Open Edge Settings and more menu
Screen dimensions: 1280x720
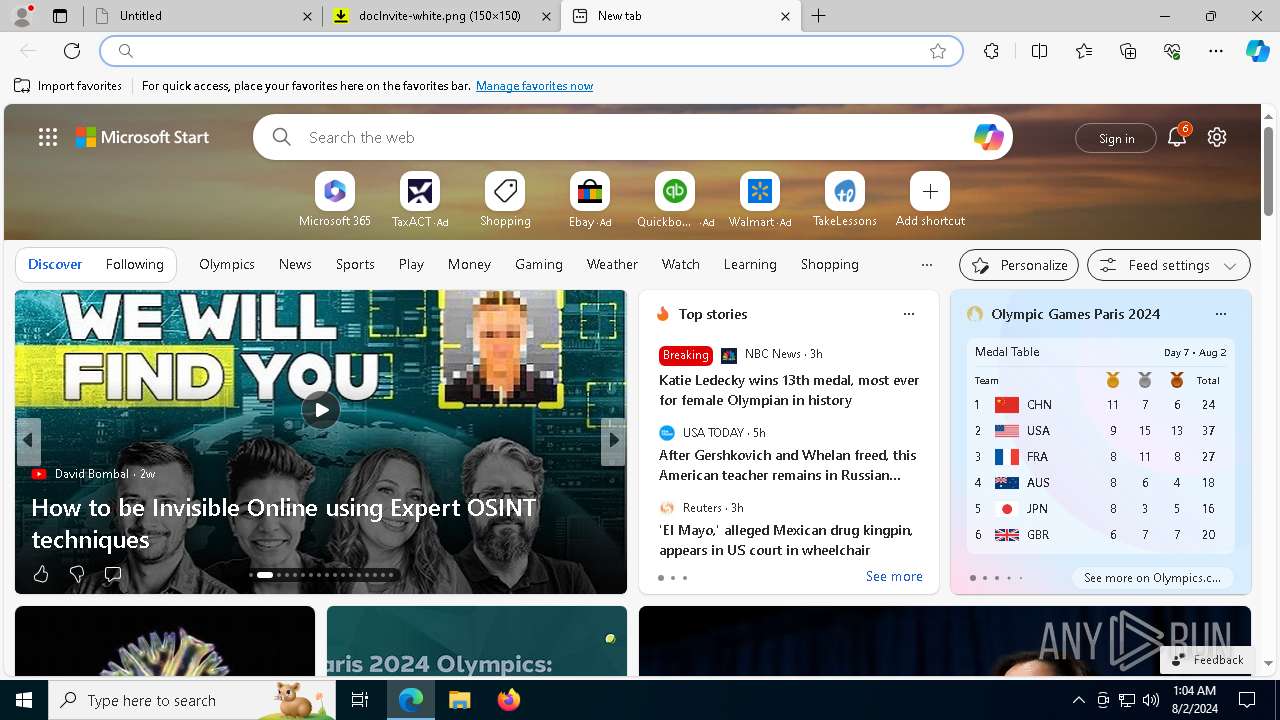point(1216,51)
